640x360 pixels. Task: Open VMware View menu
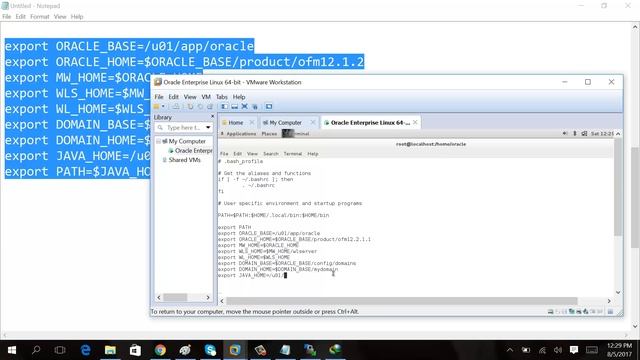(190, 97)
